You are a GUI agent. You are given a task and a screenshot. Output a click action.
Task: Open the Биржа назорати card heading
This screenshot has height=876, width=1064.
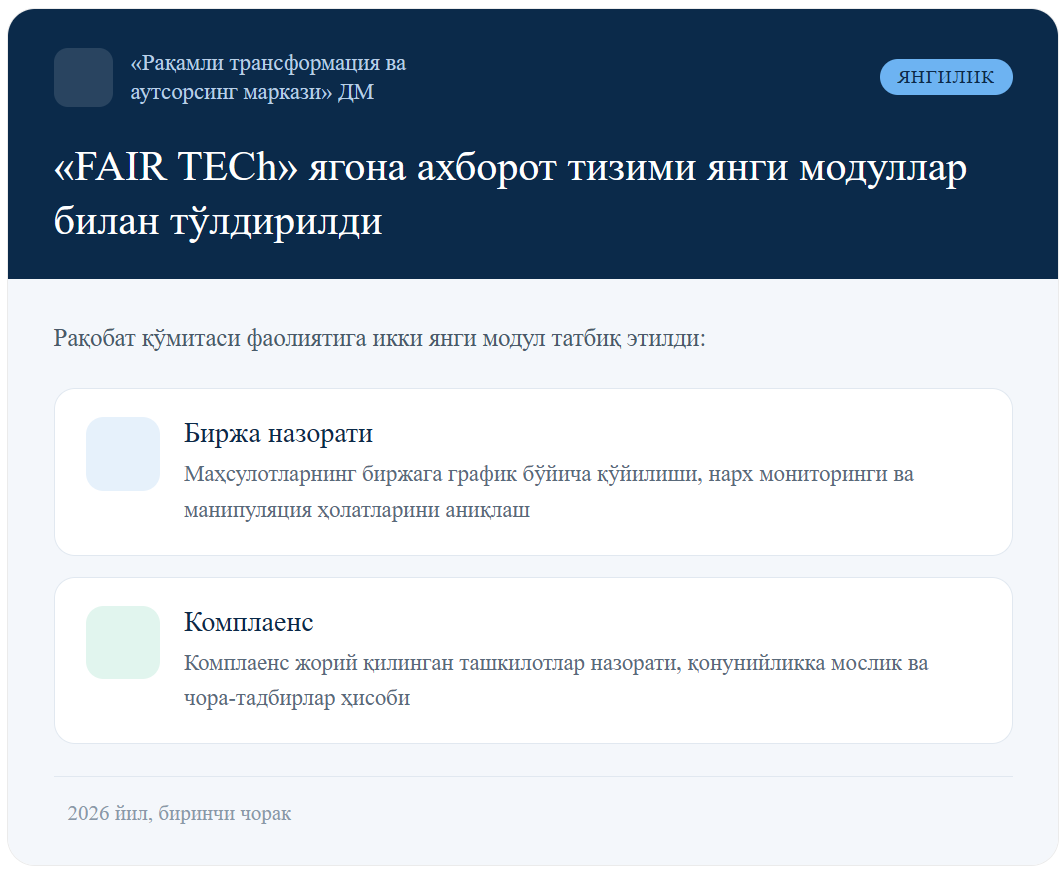[278, 434]
